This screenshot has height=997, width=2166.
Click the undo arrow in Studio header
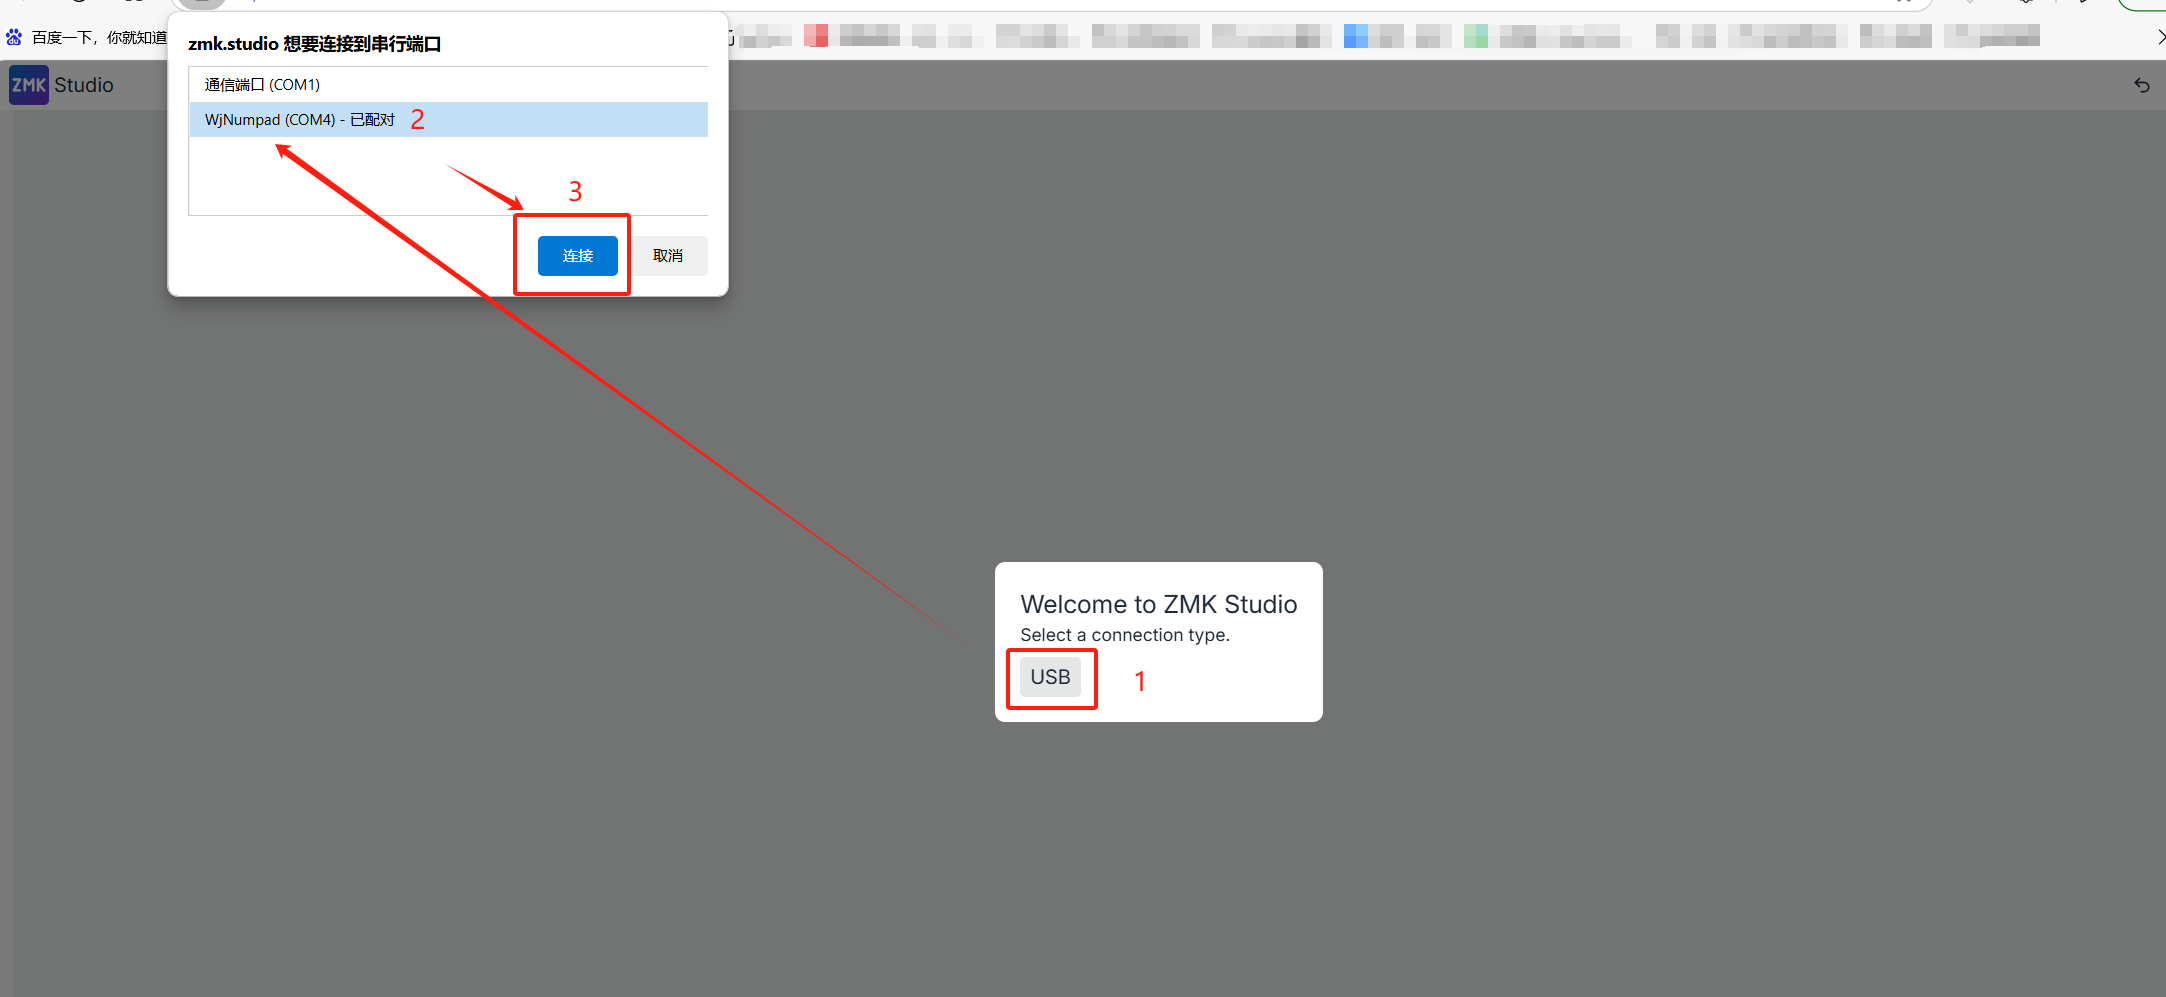point(2141,85)
